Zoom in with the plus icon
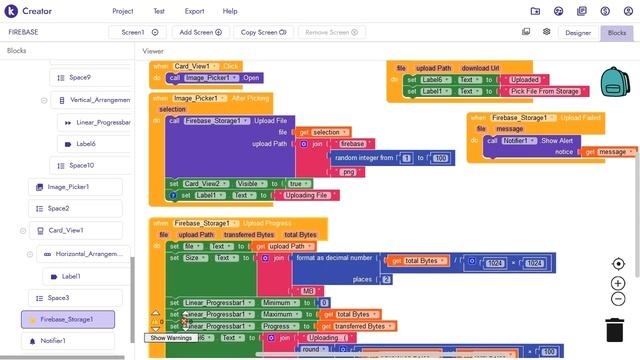Image resolution: width=640 pixels, height=360 pixels. click(618, 283)
